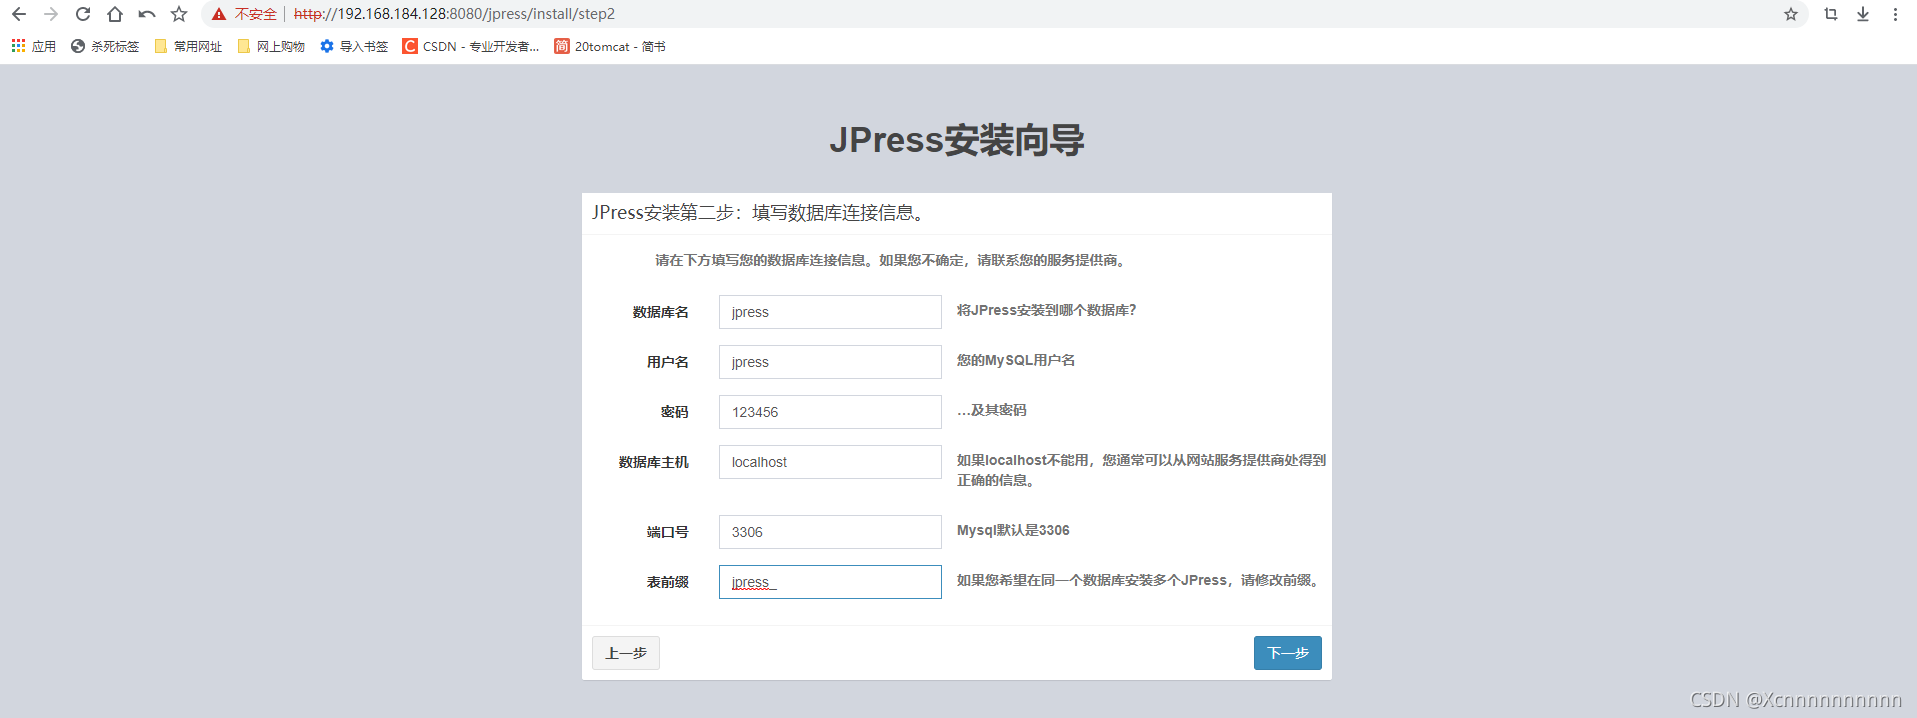Click the 不安全 label in address bar
Screen dimensions: 1917x718
(256, 14)
